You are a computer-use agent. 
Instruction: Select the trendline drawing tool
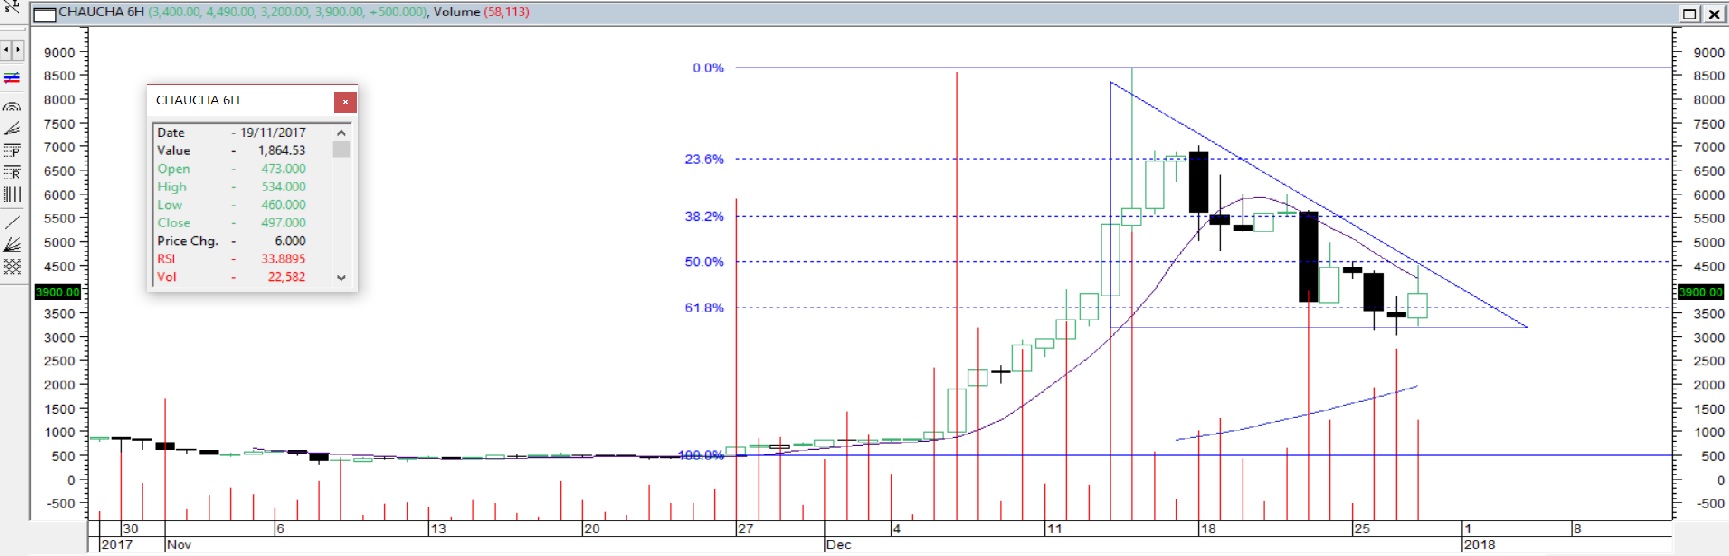[12, 221]
